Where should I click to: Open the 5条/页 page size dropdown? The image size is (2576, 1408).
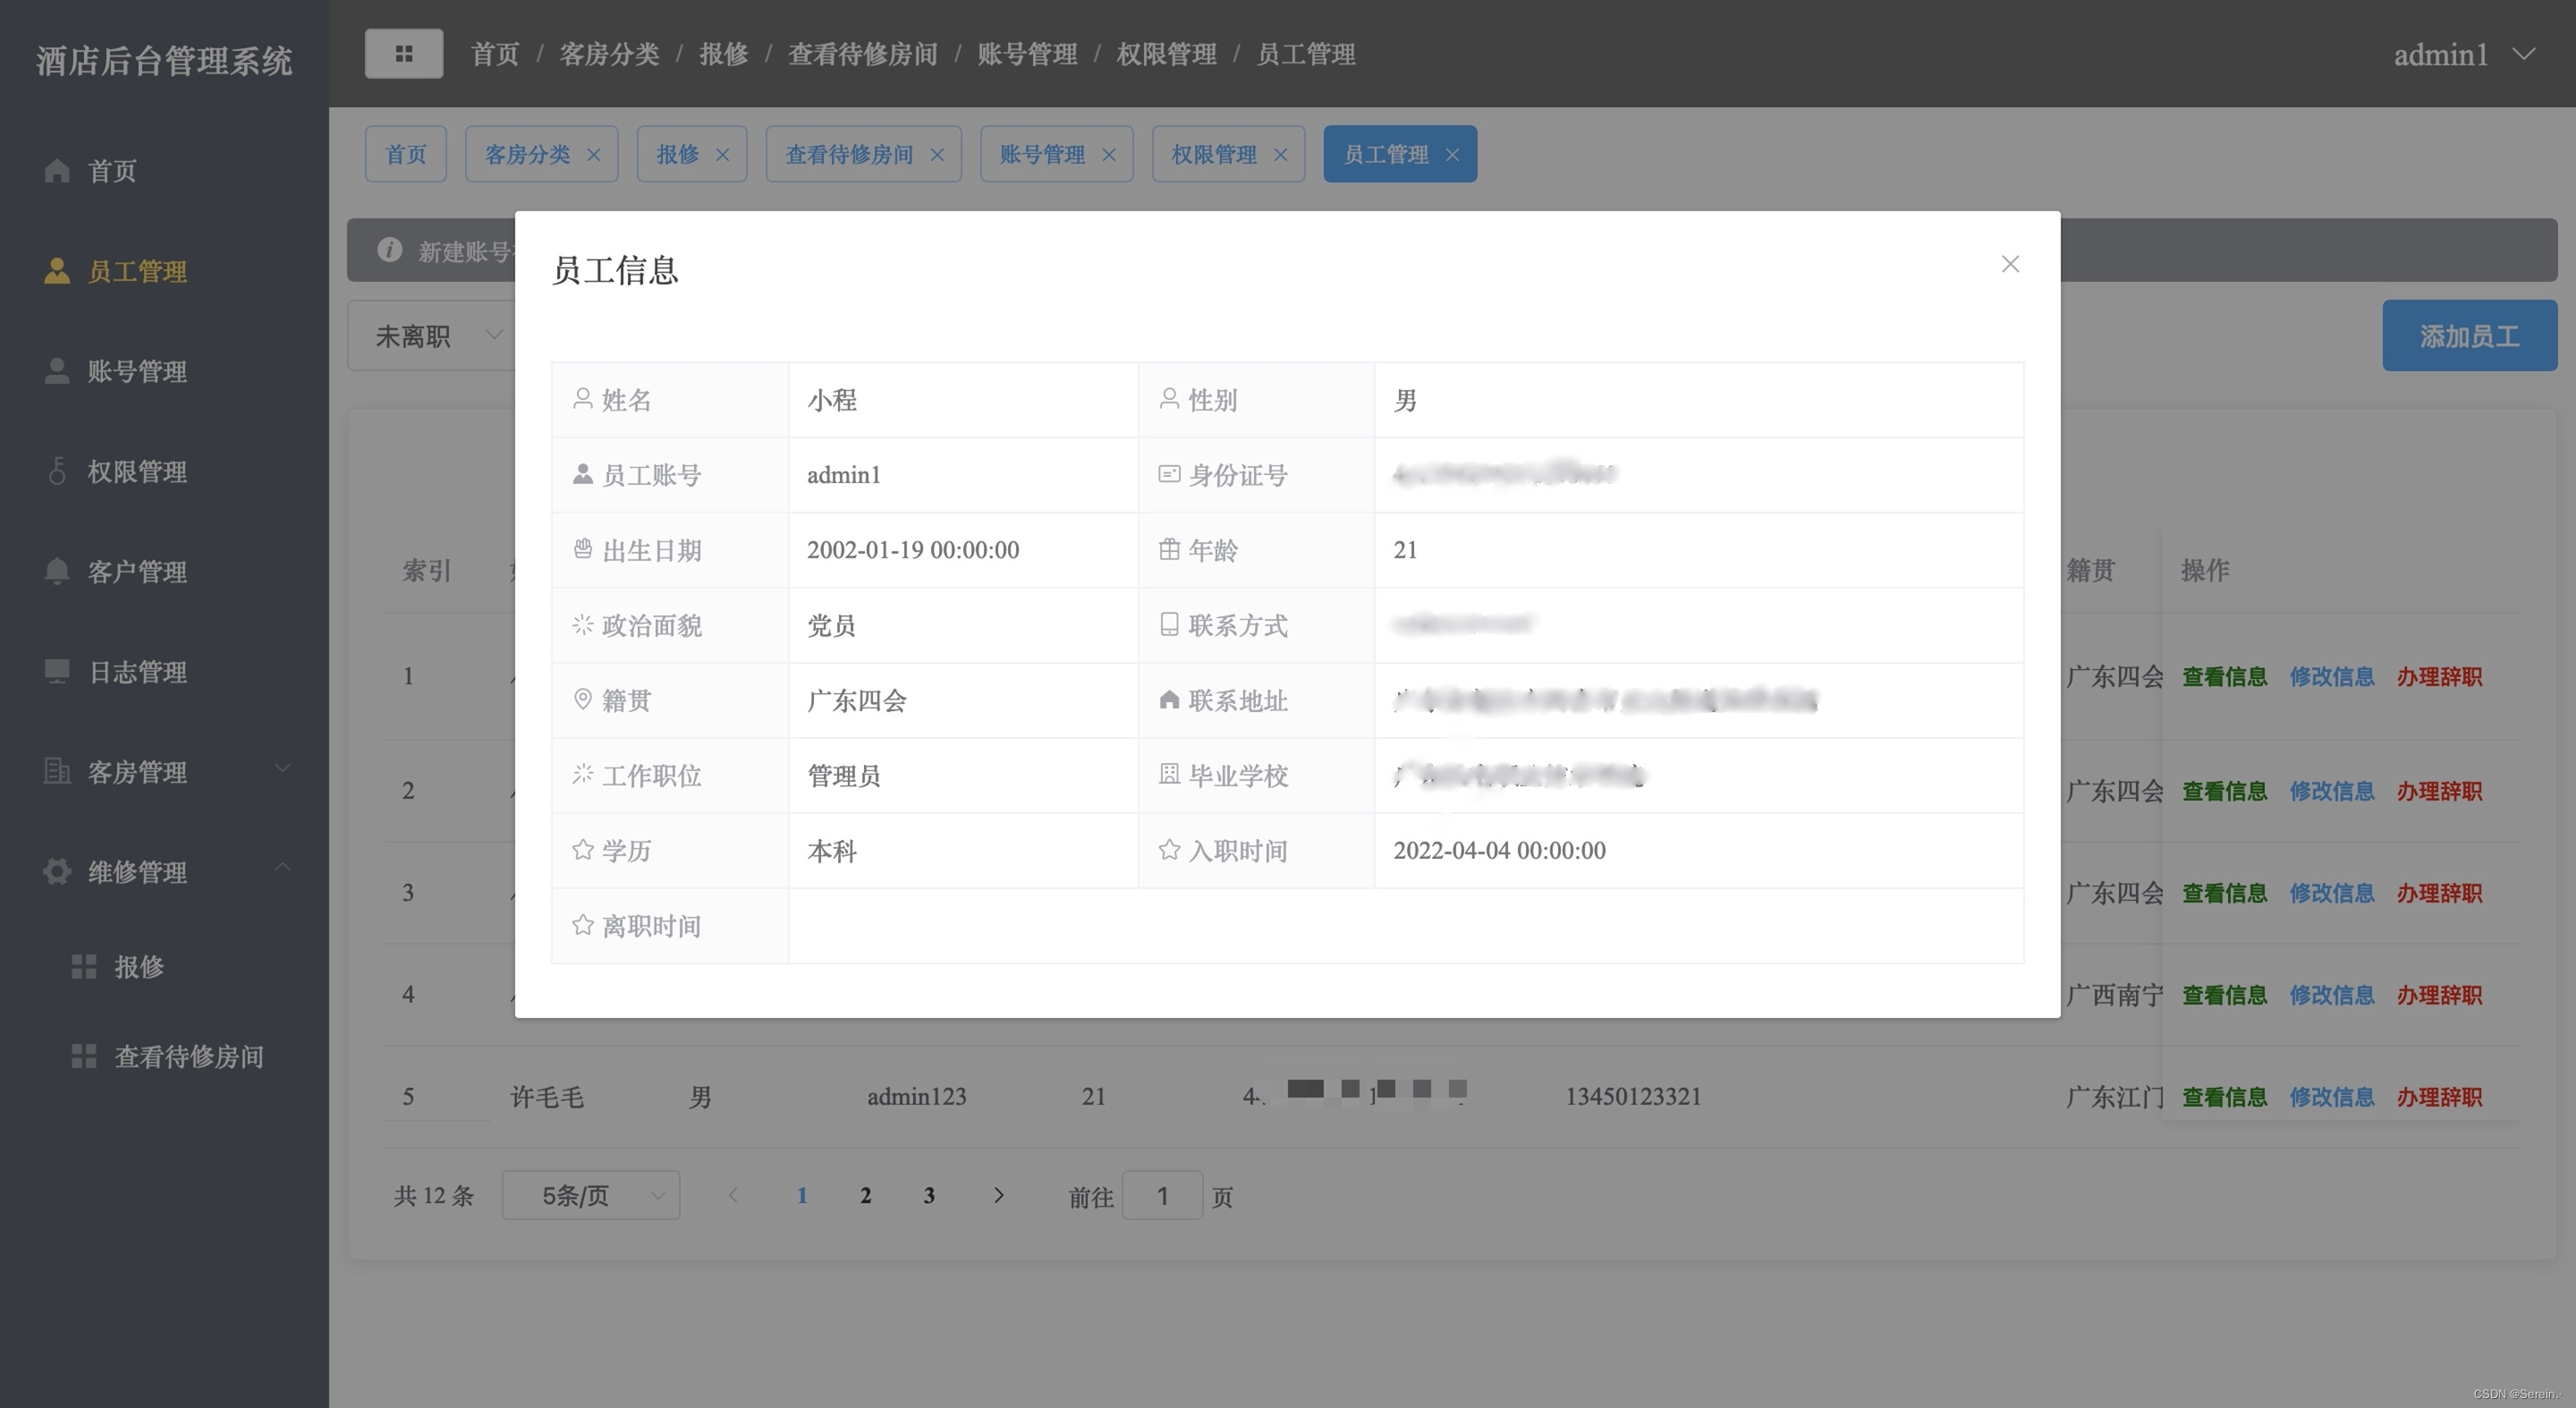pyautogui.click(x=591, y=1195)
